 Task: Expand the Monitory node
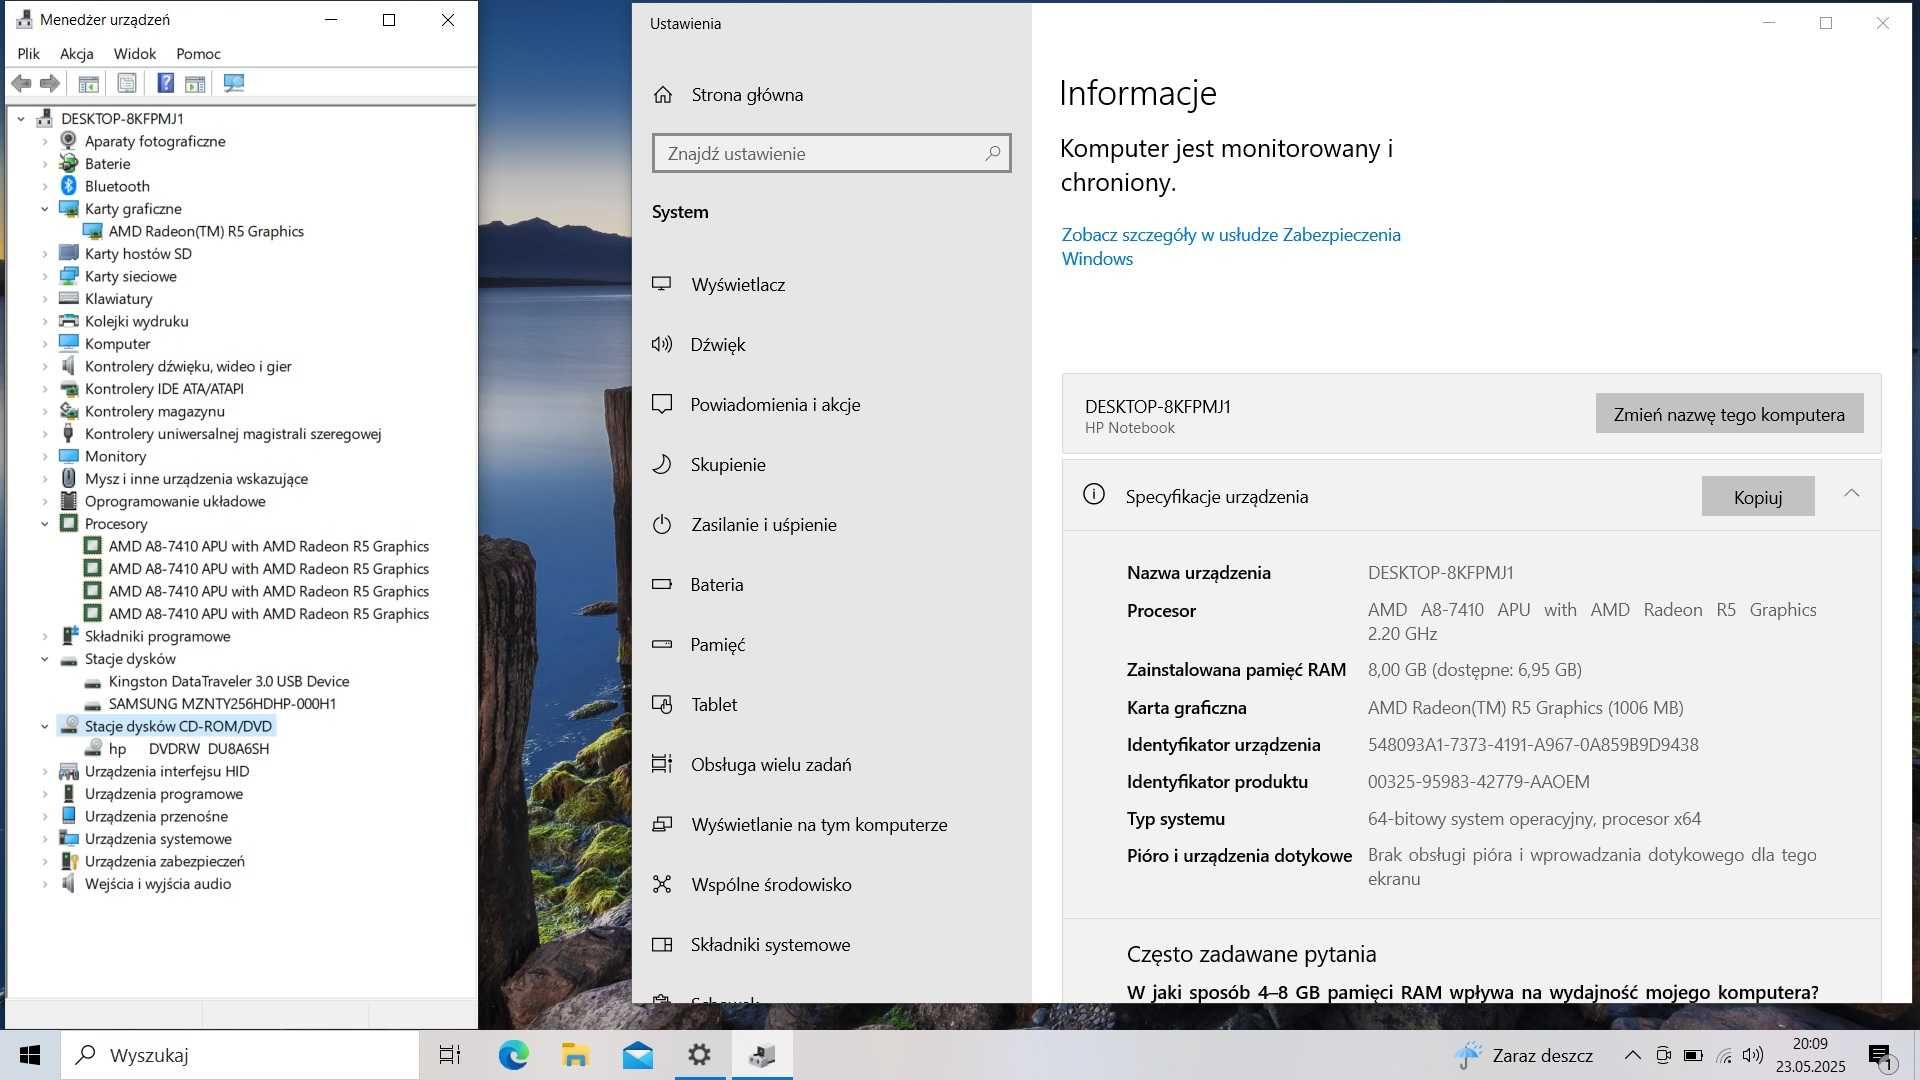point(44,456)
